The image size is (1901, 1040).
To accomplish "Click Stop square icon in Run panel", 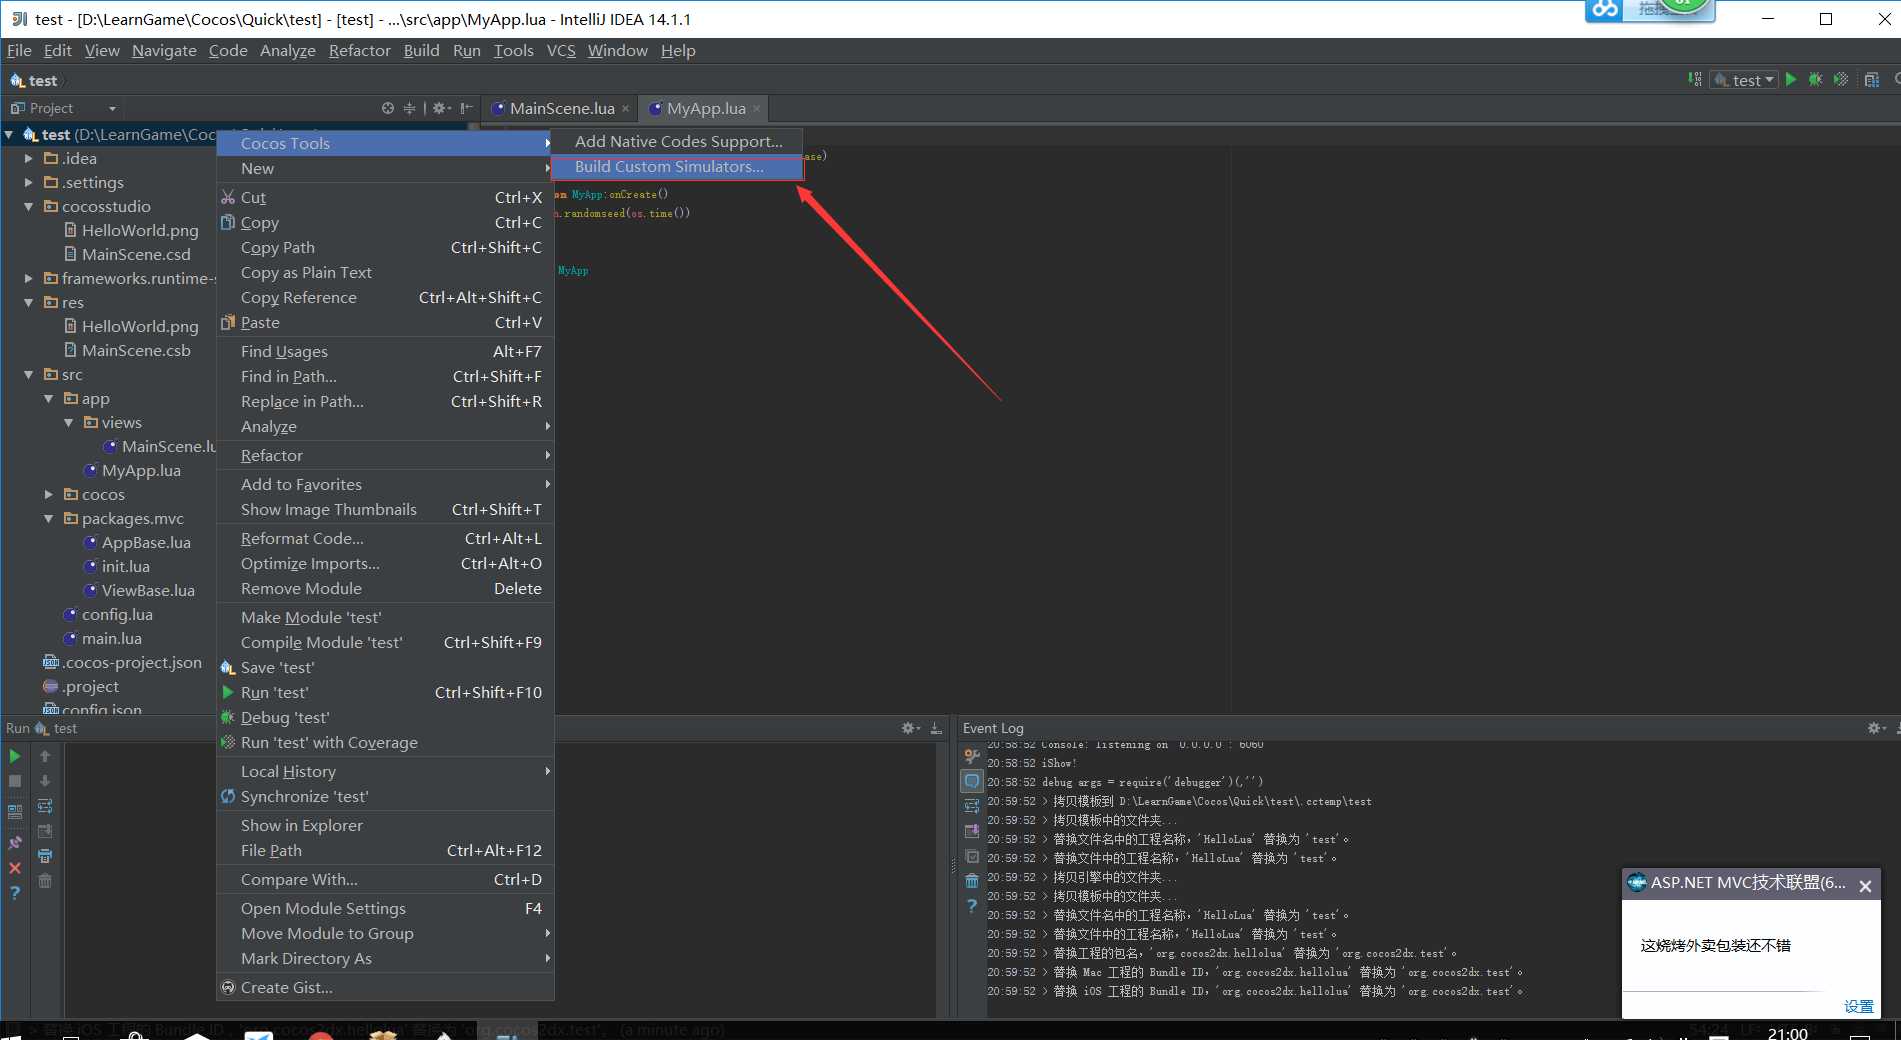I will [15, 781].
